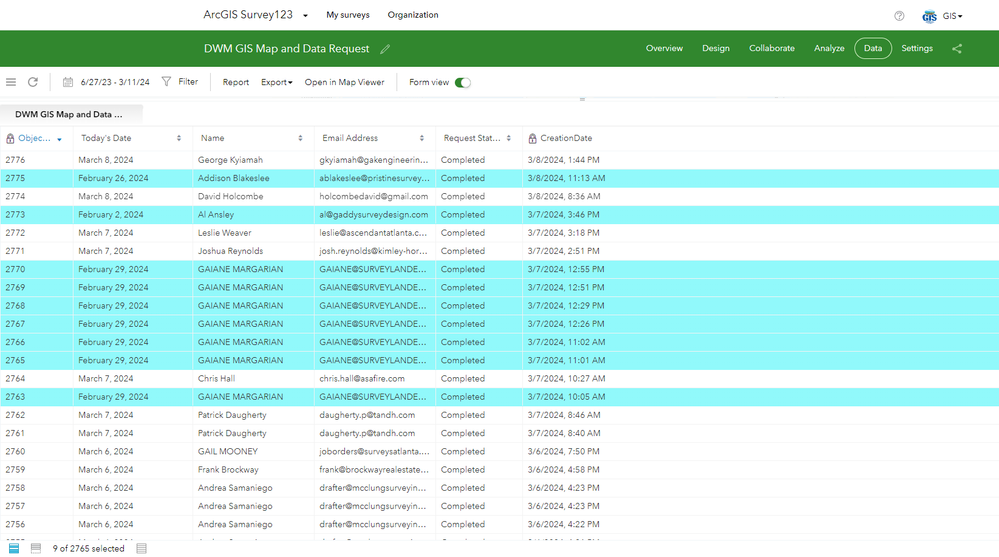999x557 pixels.
Task: Open the Settings tab
Action: tap(916, 48)
